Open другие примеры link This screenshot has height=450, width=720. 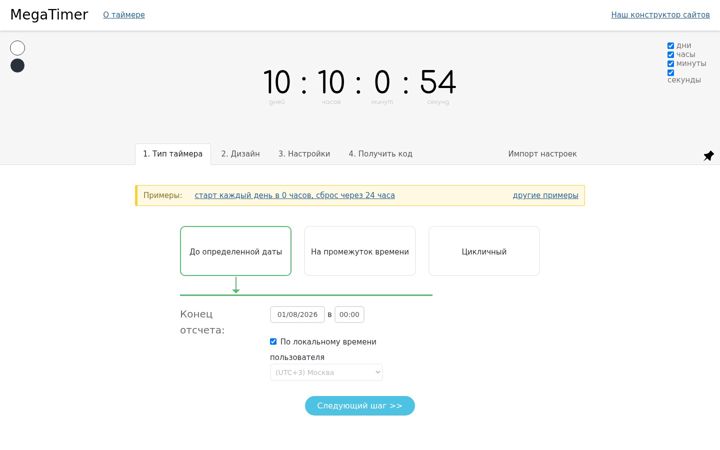[546, 195]
